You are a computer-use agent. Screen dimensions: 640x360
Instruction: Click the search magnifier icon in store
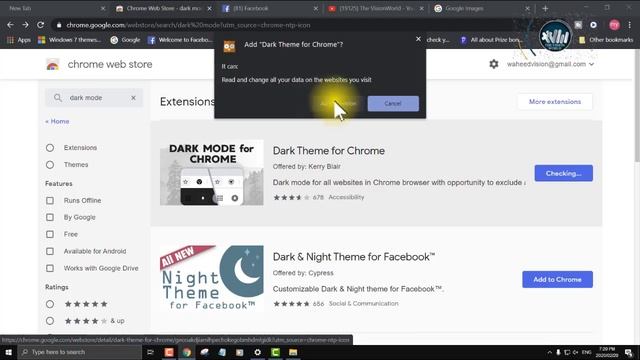pos(58,98)
